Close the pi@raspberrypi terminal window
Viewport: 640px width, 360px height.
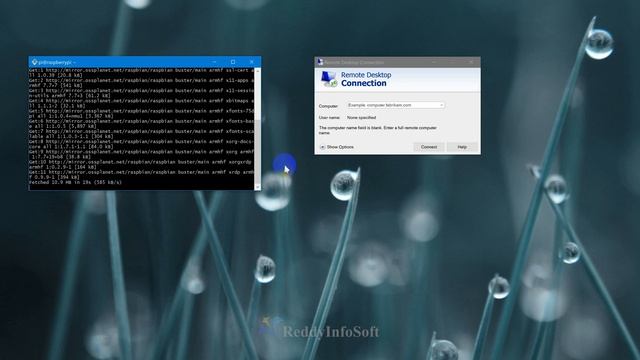251,62
